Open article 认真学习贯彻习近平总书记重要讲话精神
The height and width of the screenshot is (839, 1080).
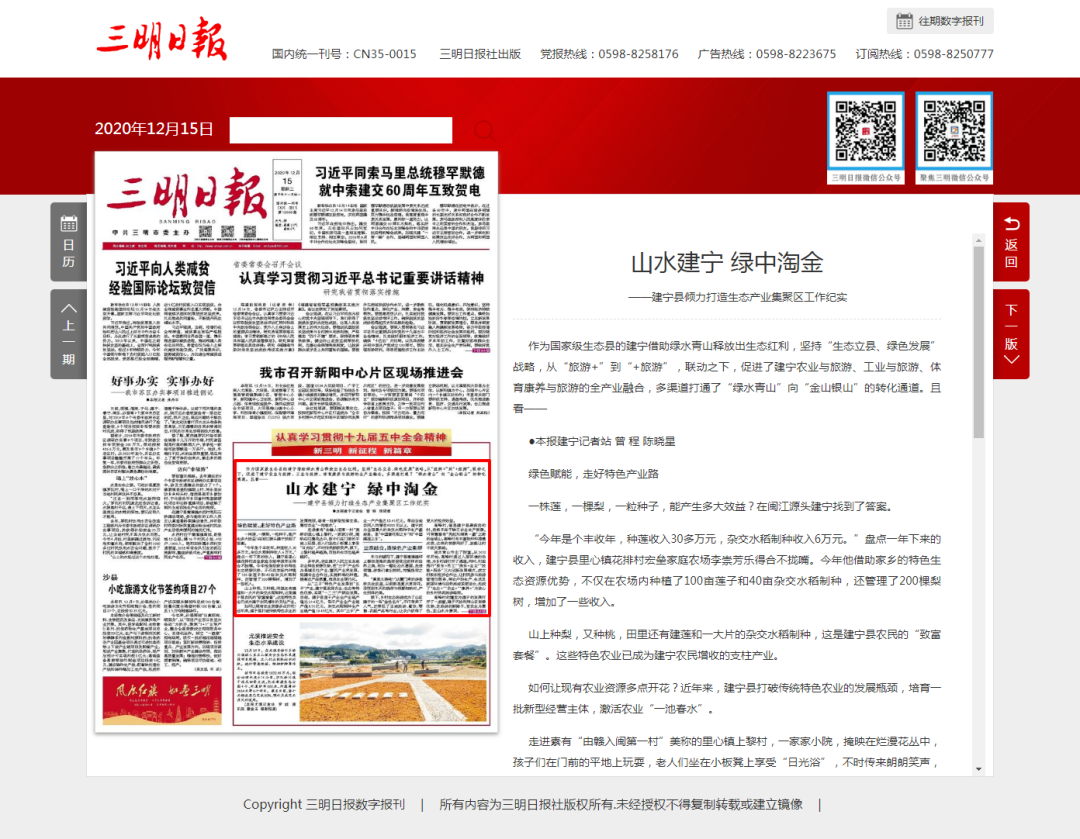click(x=362, y=278)
